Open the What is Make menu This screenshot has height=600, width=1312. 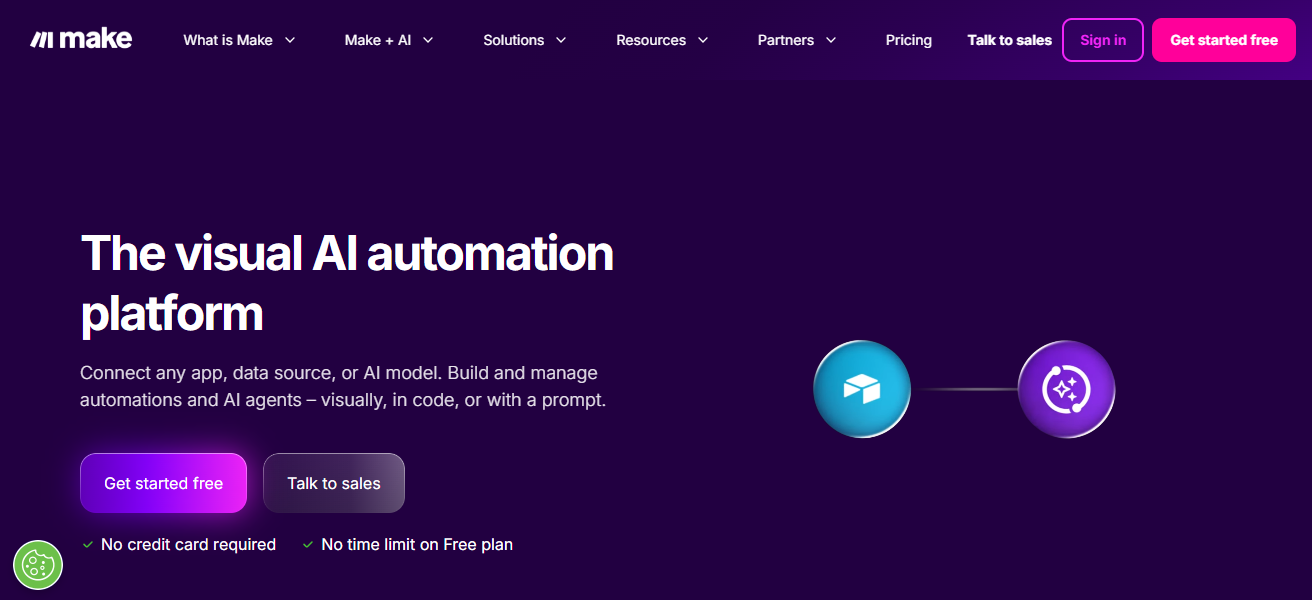tap(240, 40)
